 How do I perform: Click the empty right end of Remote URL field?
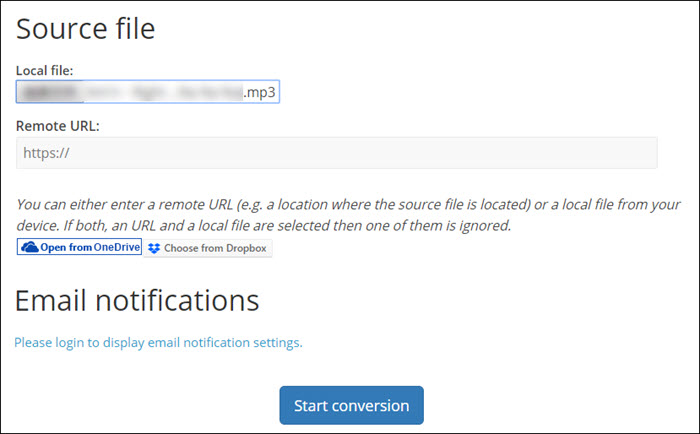click(600, 153)
